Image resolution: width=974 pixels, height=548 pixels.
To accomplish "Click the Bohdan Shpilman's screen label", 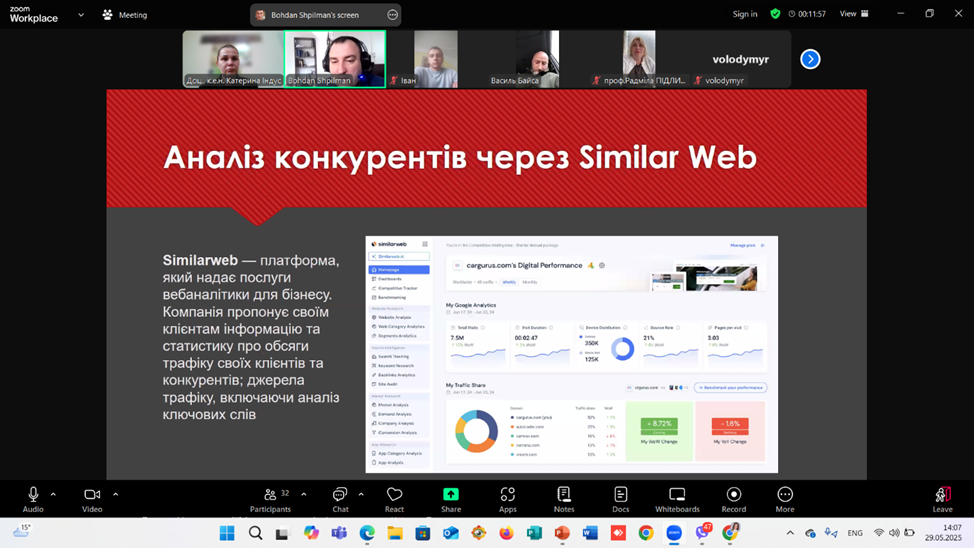I will tap(314, 15).
